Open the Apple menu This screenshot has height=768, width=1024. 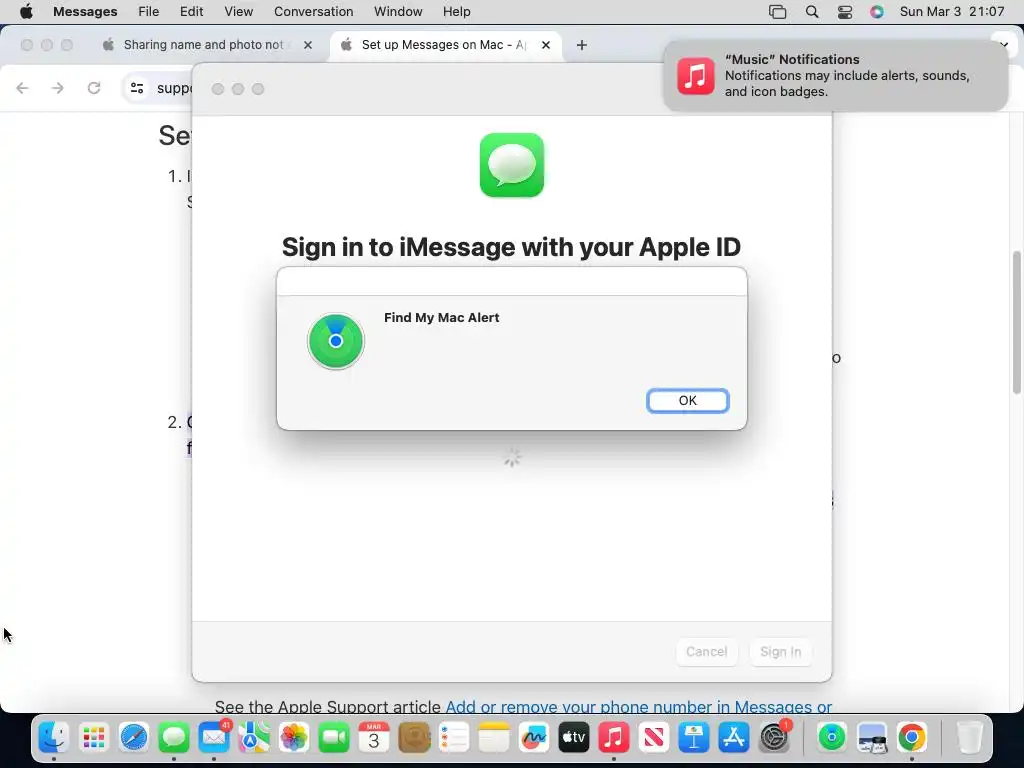click(x=26, y=12)
